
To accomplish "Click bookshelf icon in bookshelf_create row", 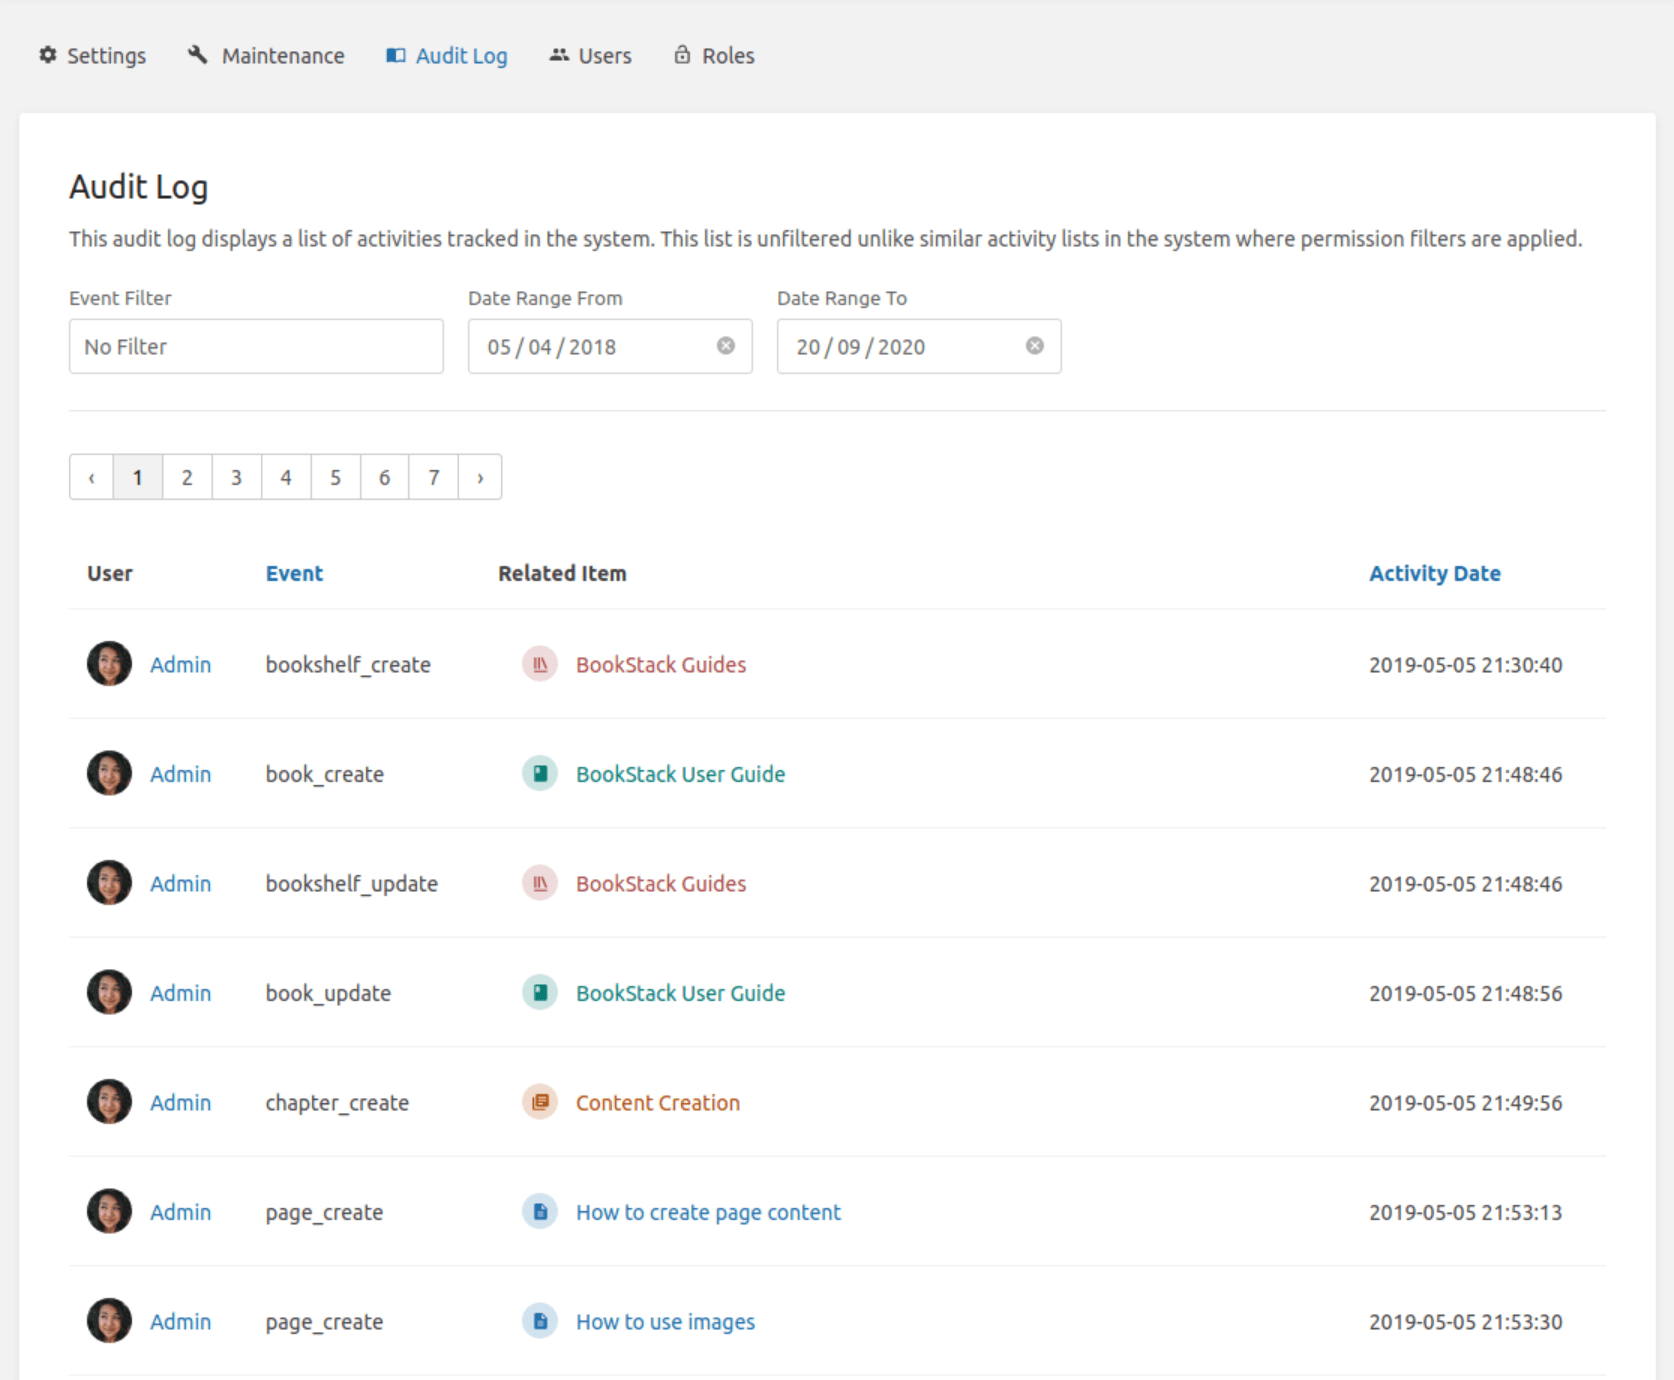I will click(x=540, y=664).
